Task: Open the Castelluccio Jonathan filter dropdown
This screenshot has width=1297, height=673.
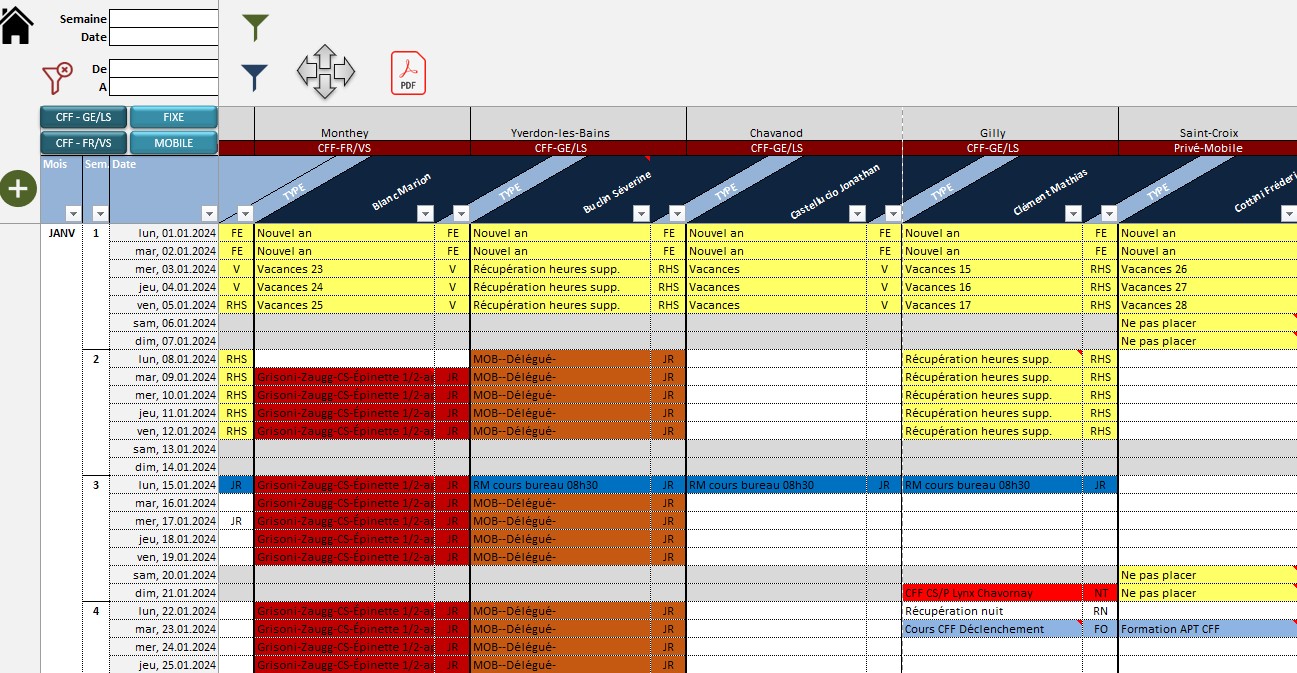Action: (856, 213)
